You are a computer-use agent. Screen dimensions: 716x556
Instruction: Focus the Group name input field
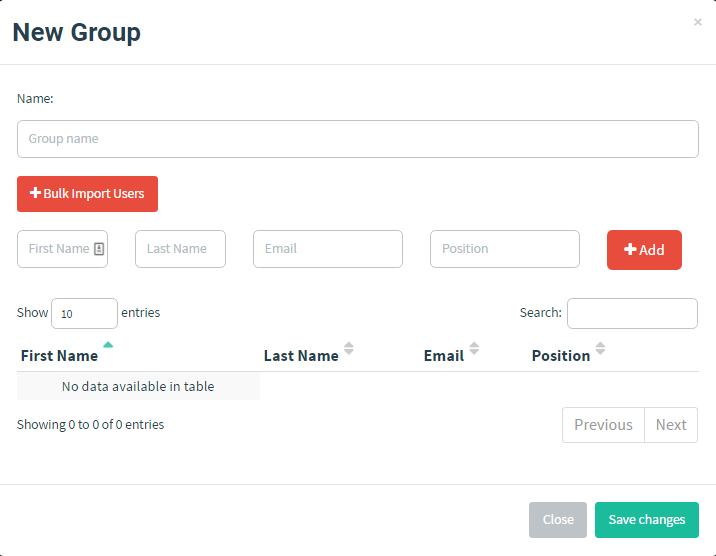tap(357, 139)
